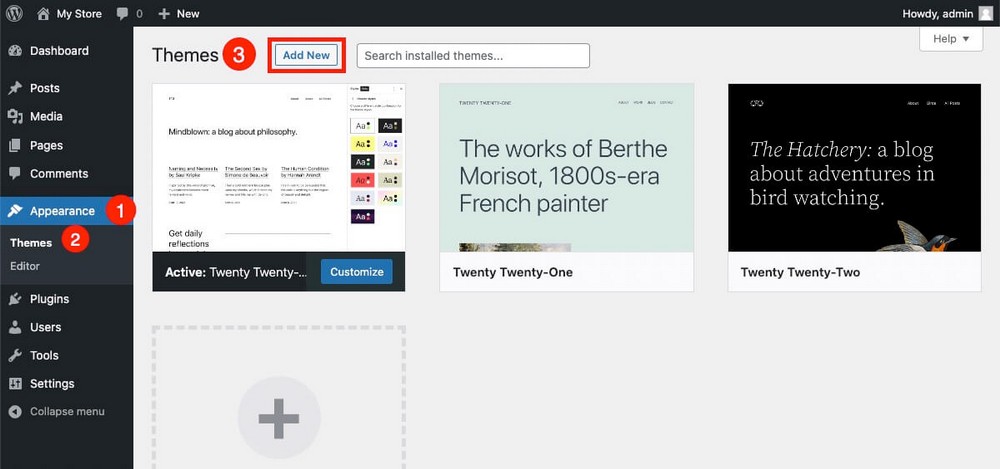Click the Customize button
The image size is (1000, 469).
357,272
